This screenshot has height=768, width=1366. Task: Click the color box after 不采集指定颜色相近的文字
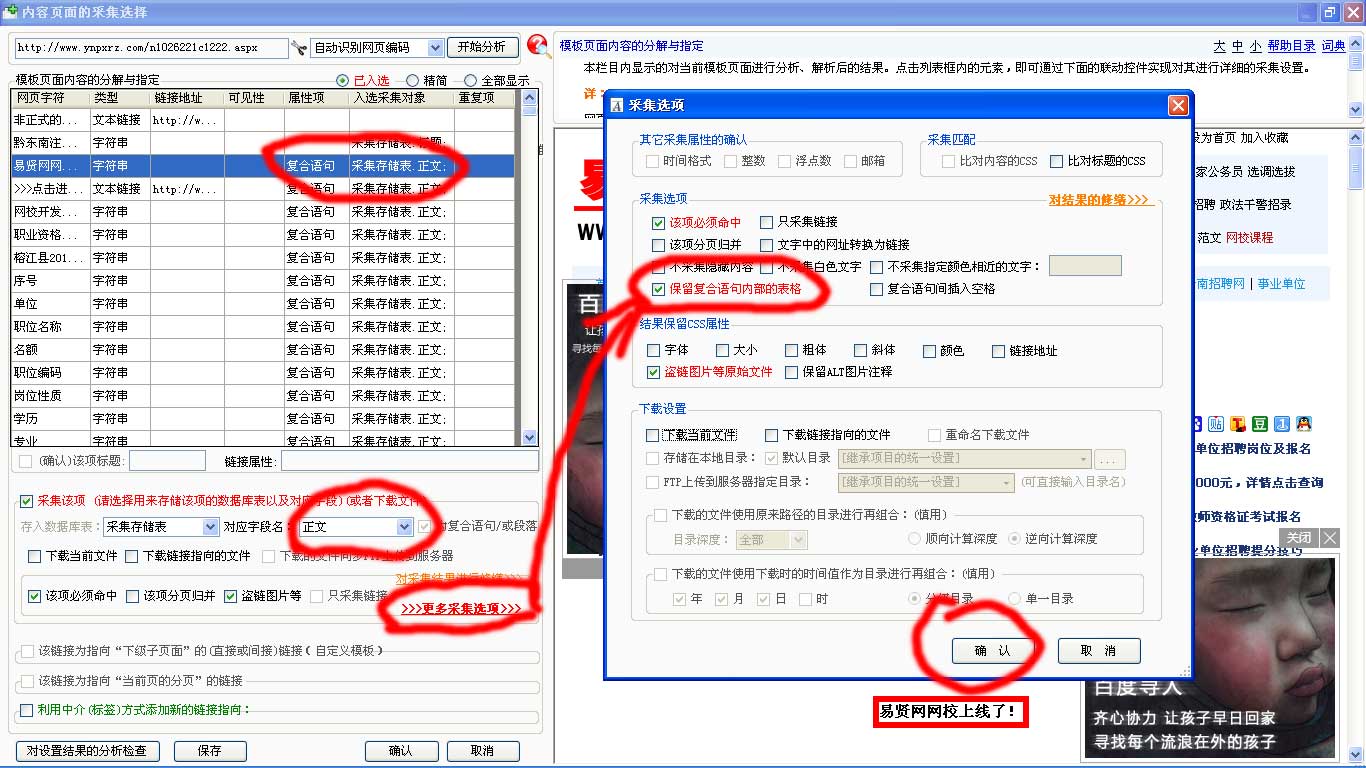(x=1085, y=266)
